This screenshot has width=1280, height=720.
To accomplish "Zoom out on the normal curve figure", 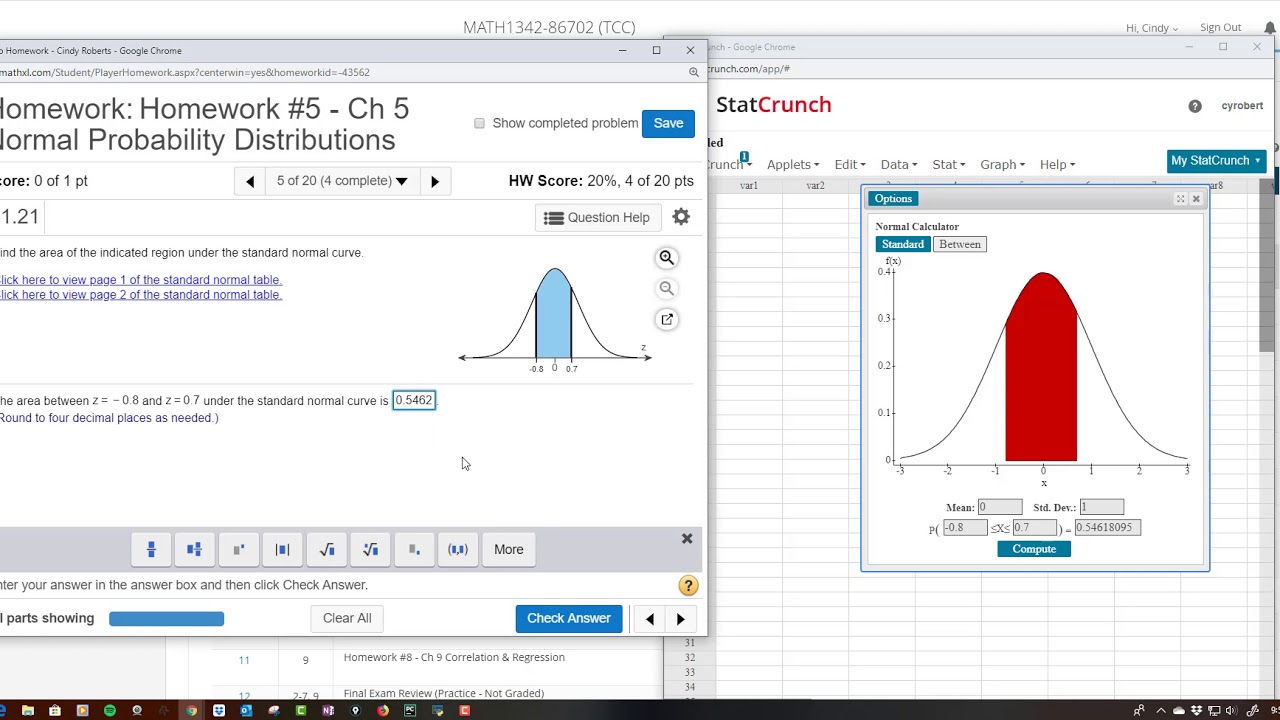I will (x=667, y=288).
